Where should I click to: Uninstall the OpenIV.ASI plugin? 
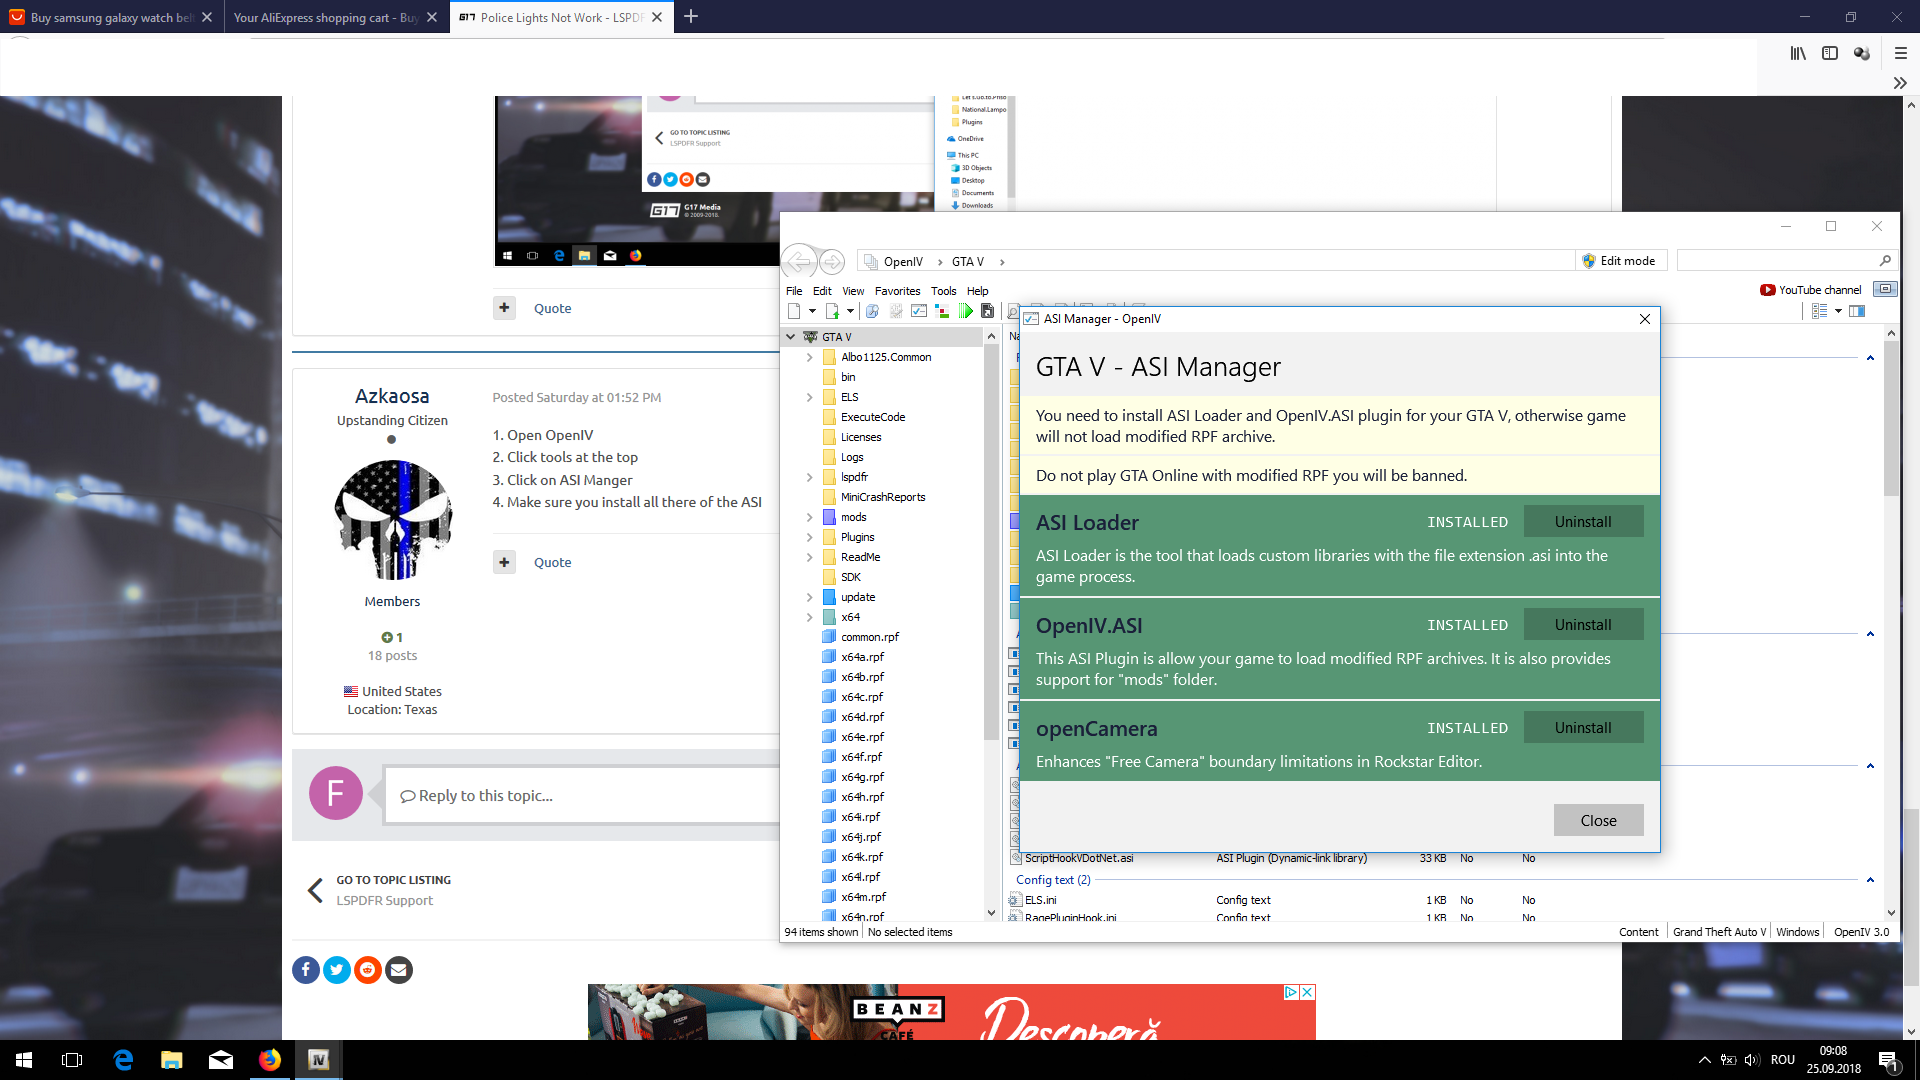[x=1582, y=625]
